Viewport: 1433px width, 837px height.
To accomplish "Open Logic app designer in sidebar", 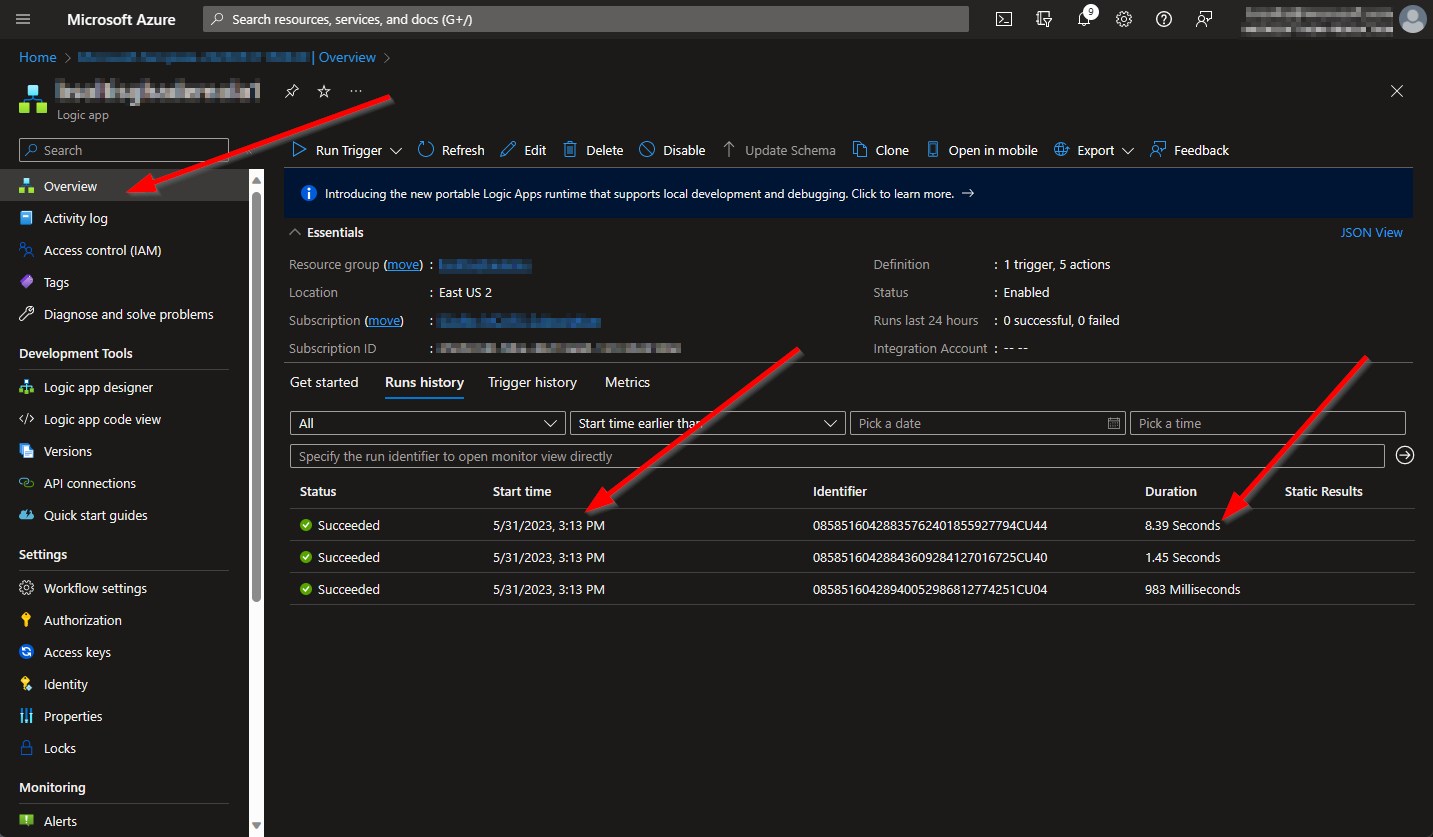I will tap(98, 387).
